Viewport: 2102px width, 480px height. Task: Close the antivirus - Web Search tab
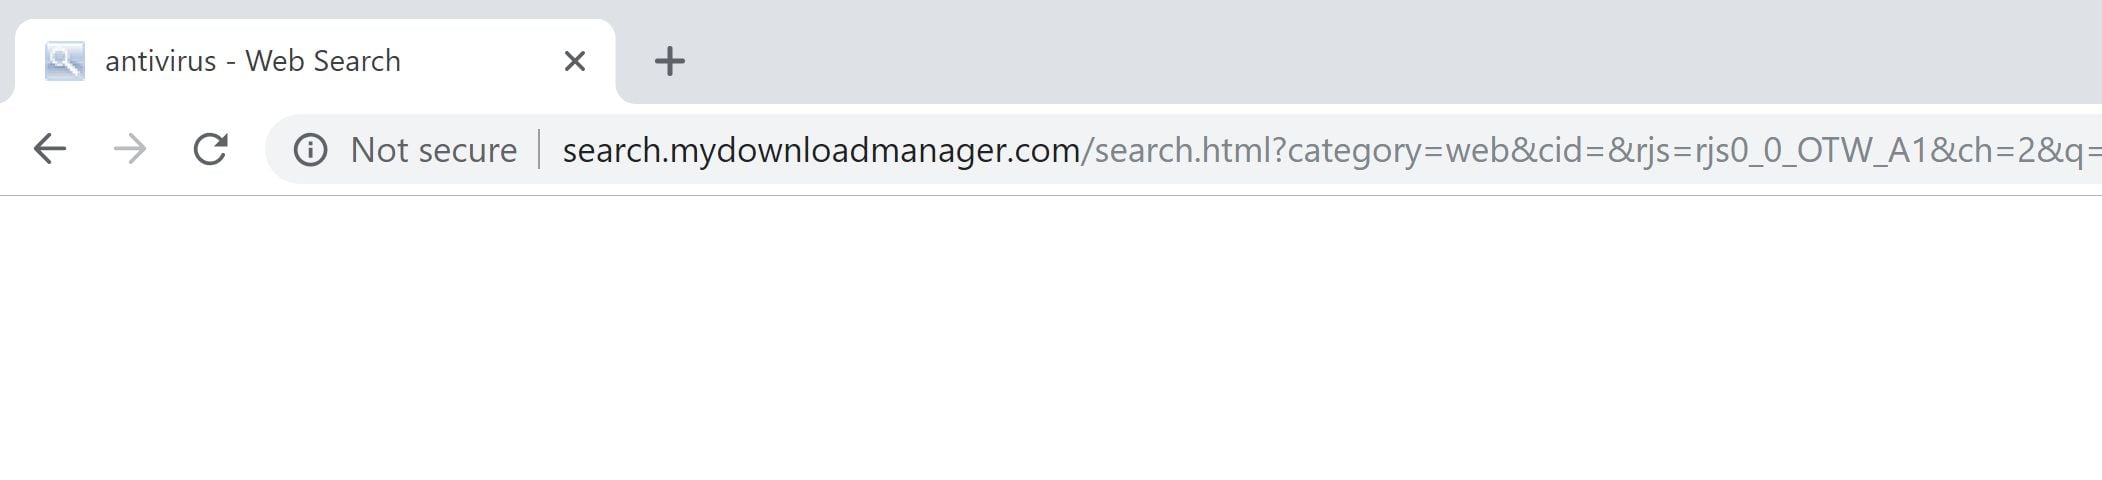pos(574,61)
